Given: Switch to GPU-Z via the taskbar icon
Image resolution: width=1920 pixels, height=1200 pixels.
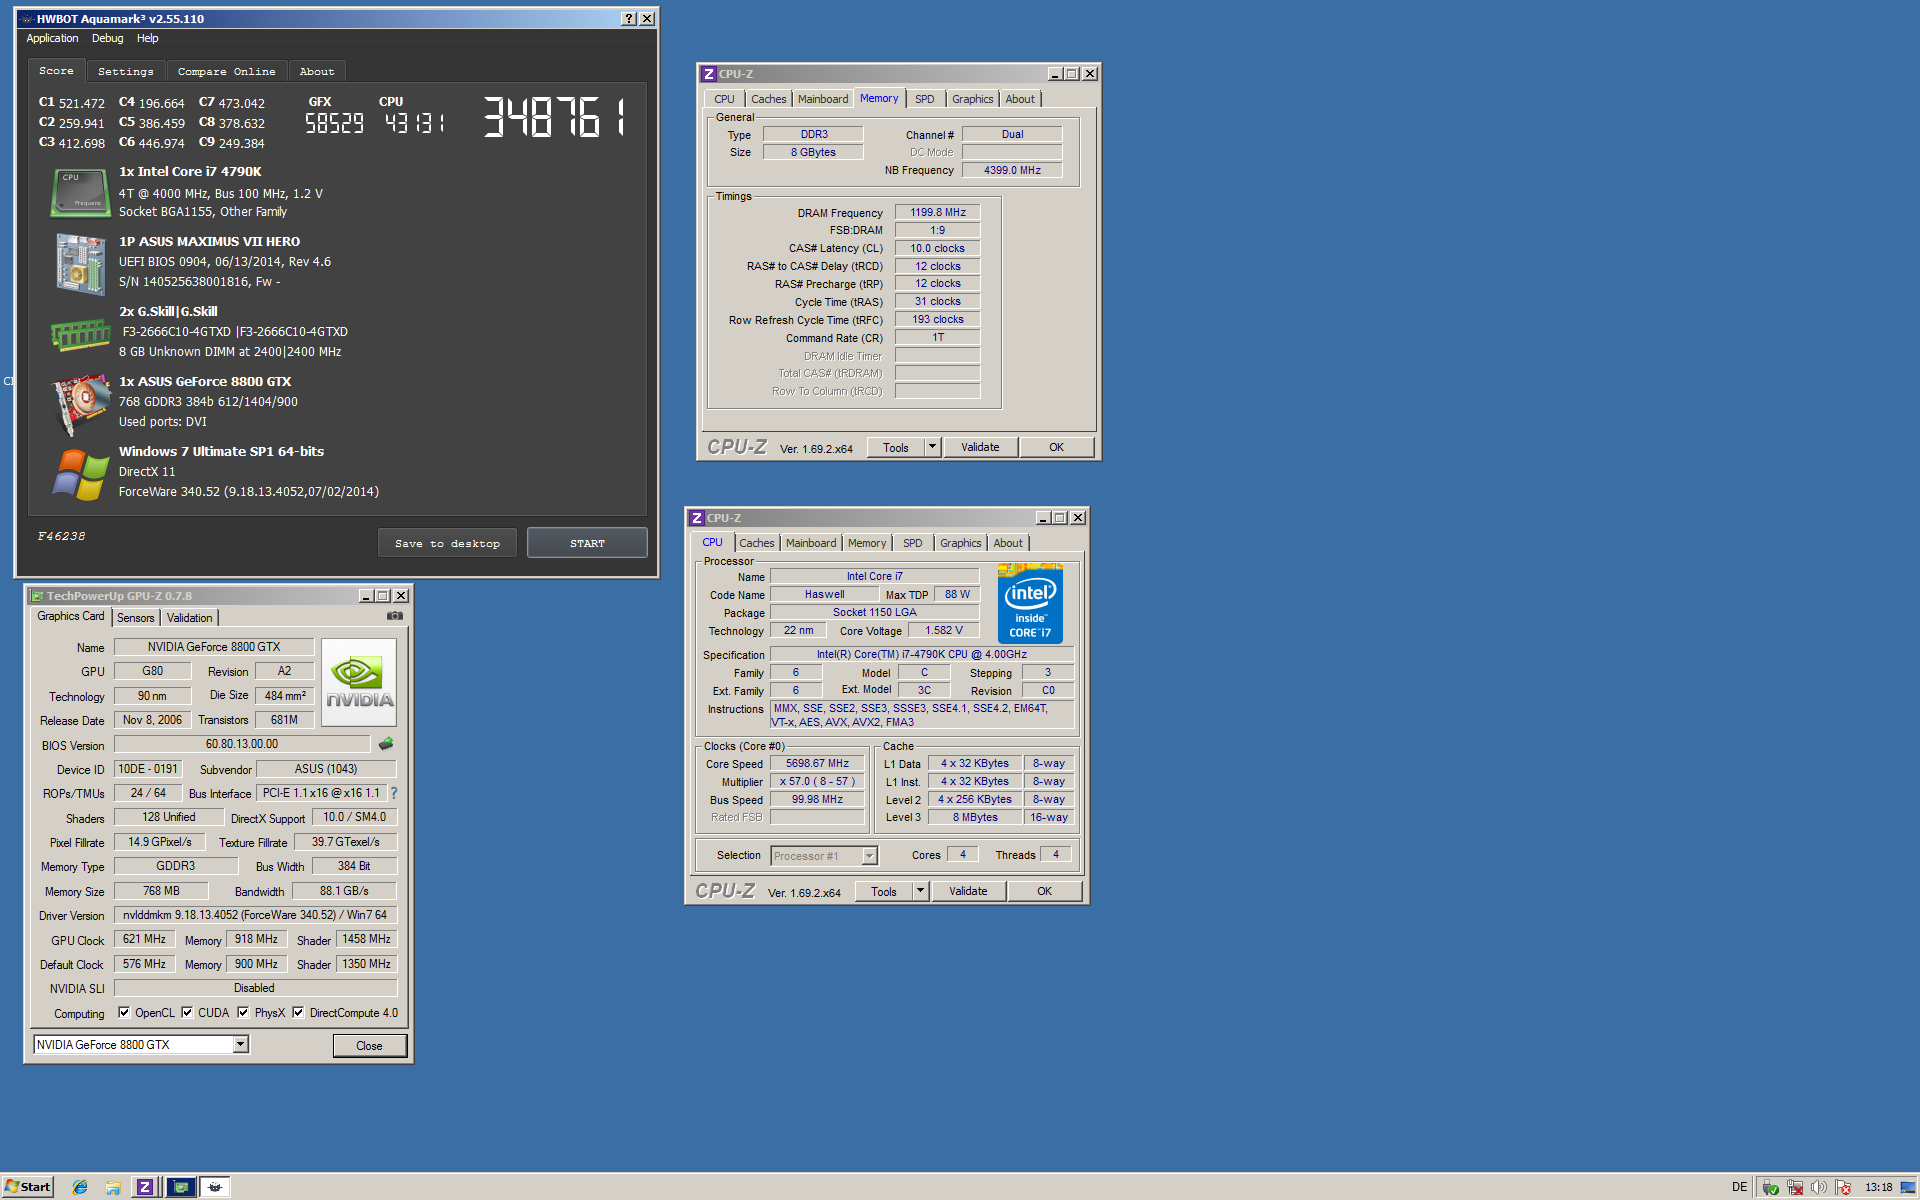Looking at the screenshot, I should click(x=181, y=1187).
